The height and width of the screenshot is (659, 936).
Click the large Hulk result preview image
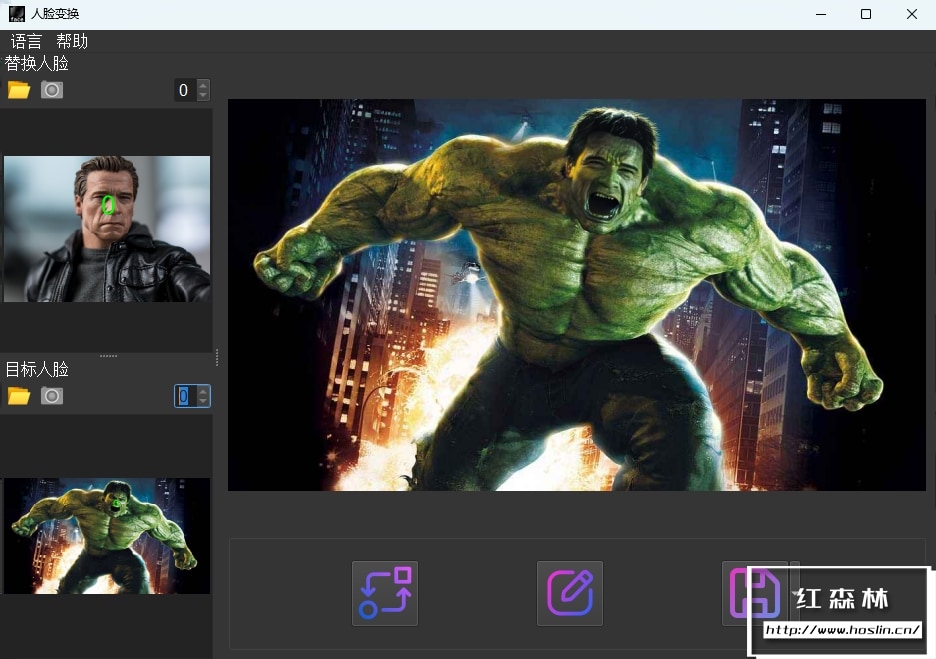click(577, 295)
